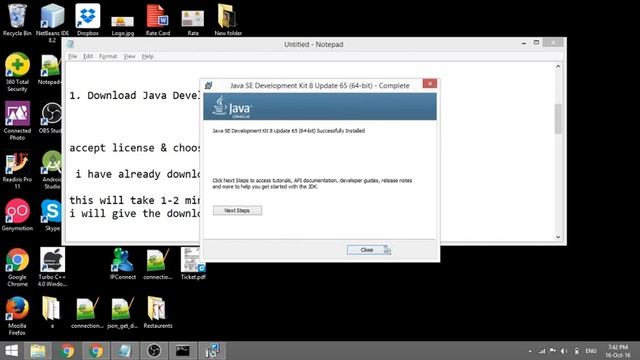Select the Recycle Bin desktop icon

17,20
